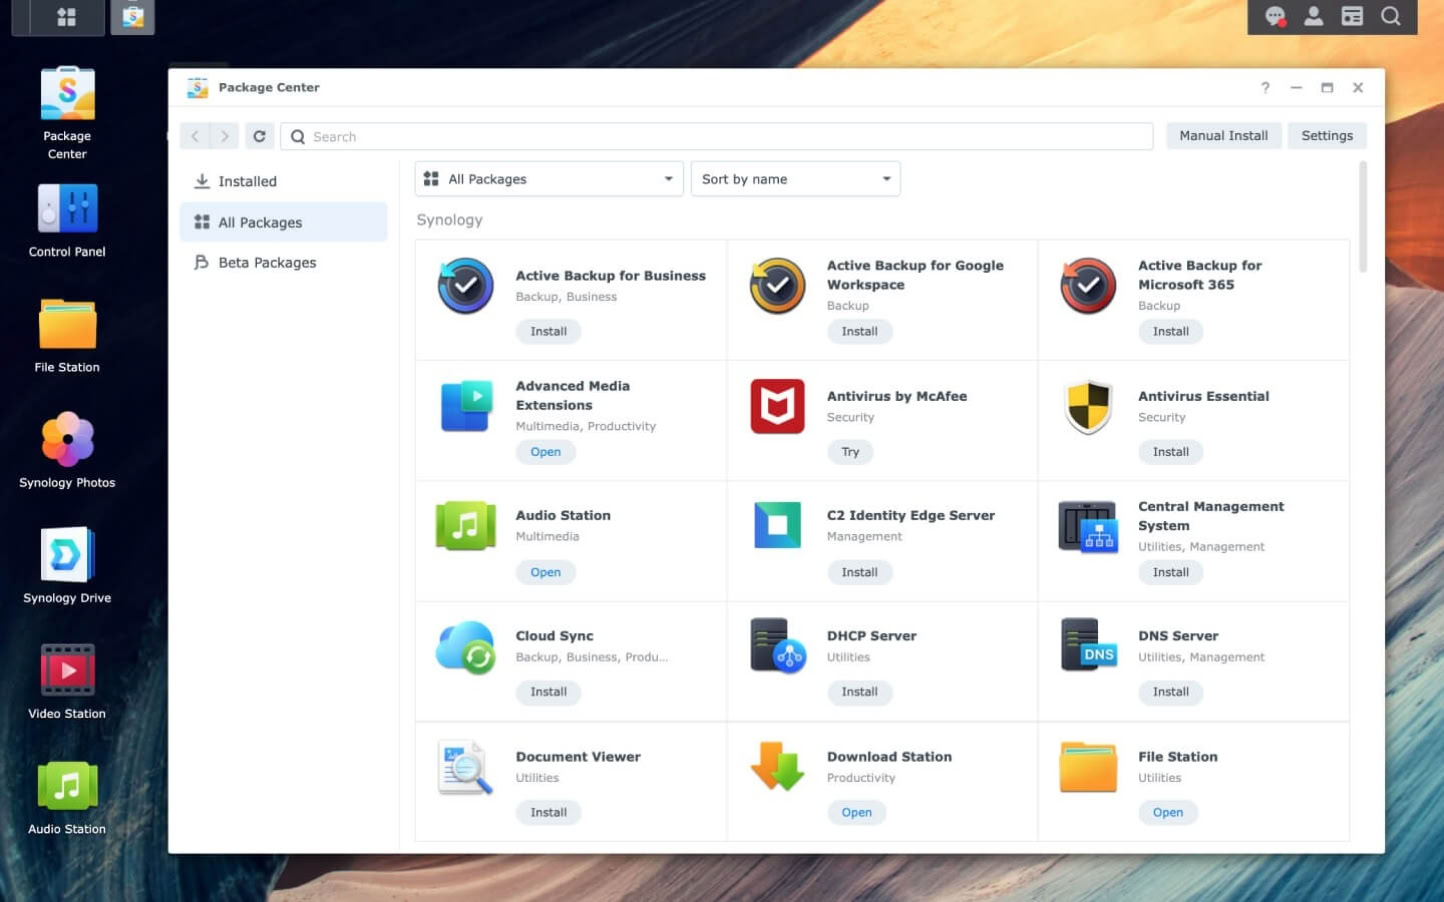This screenshot has width=1444, height=902.
Task: Select the Download Station package icon
Action: click(x=777, y=767)
